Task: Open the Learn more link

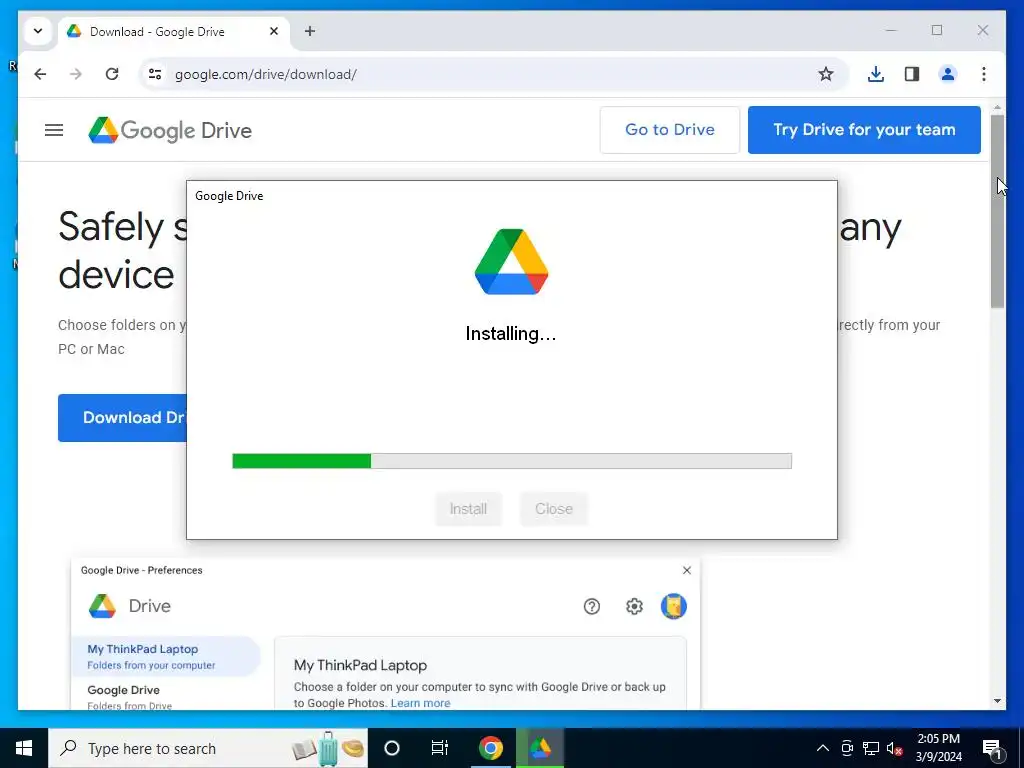Action: [x=421, y=703]
